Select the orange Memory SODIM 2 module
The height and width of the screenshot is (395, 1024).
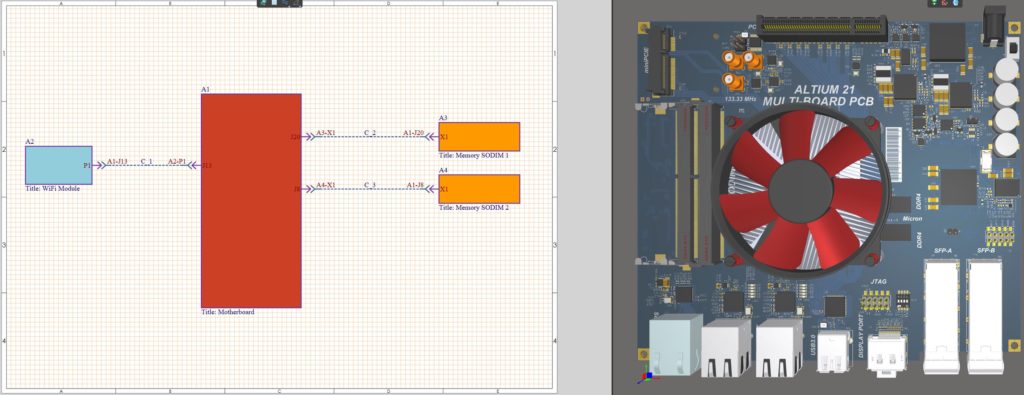click(479, 189)
